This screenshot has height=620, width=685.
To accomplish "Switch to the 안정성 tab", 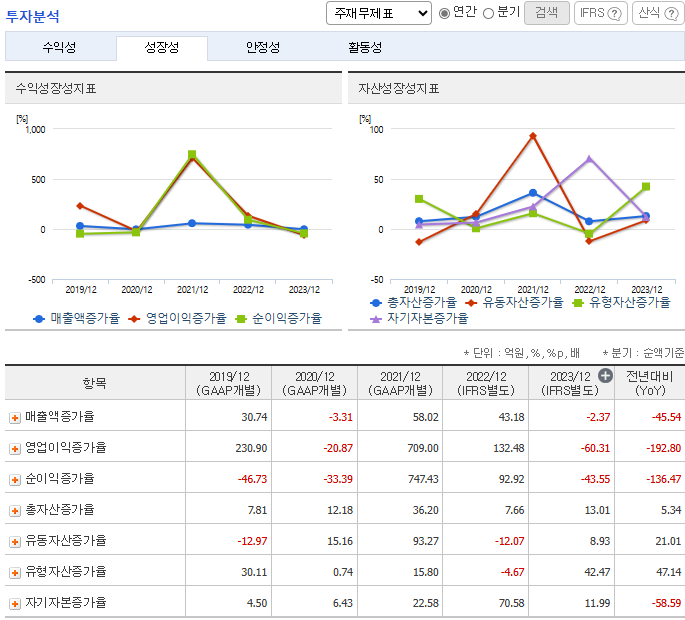I will pos(263,47).
